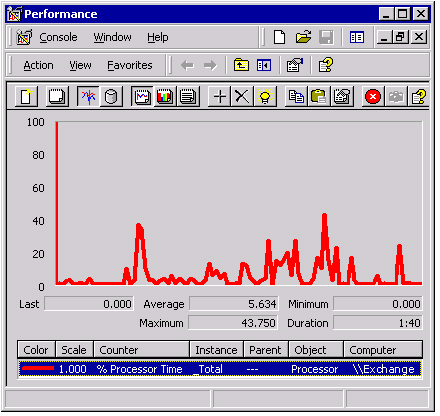Open the Console menu
The image size is (440, 416).
coord(58,37)
